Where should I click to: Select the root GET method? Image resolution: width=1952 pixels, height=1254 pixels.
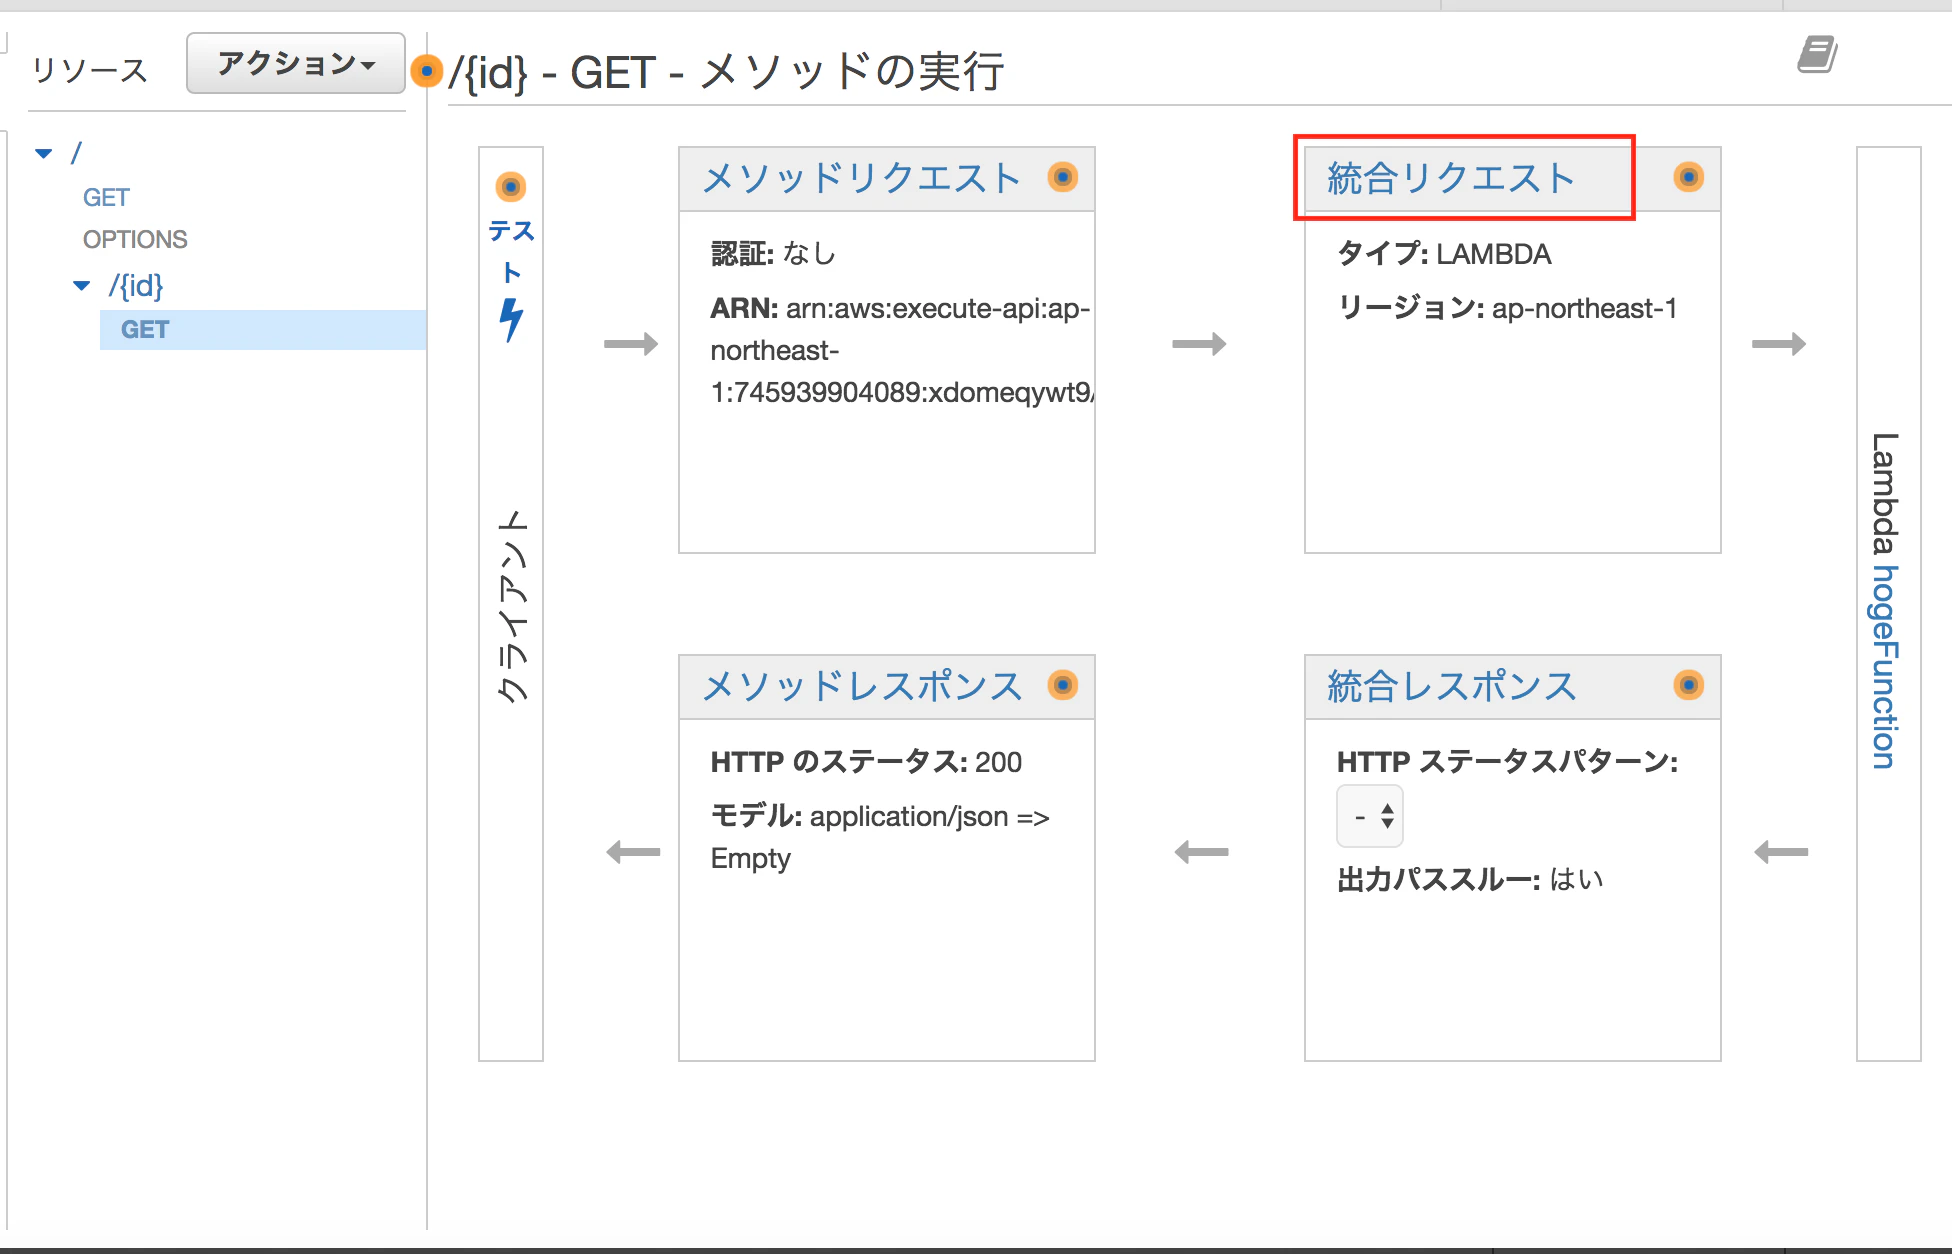(106, 197)
